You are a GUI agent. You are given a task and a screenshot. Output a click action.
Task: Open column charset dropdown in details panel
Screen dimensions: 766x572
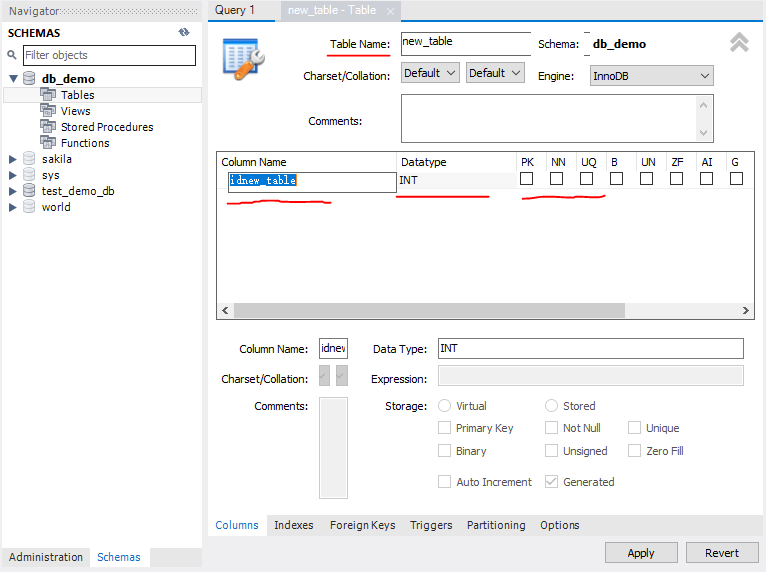[324, 376]
